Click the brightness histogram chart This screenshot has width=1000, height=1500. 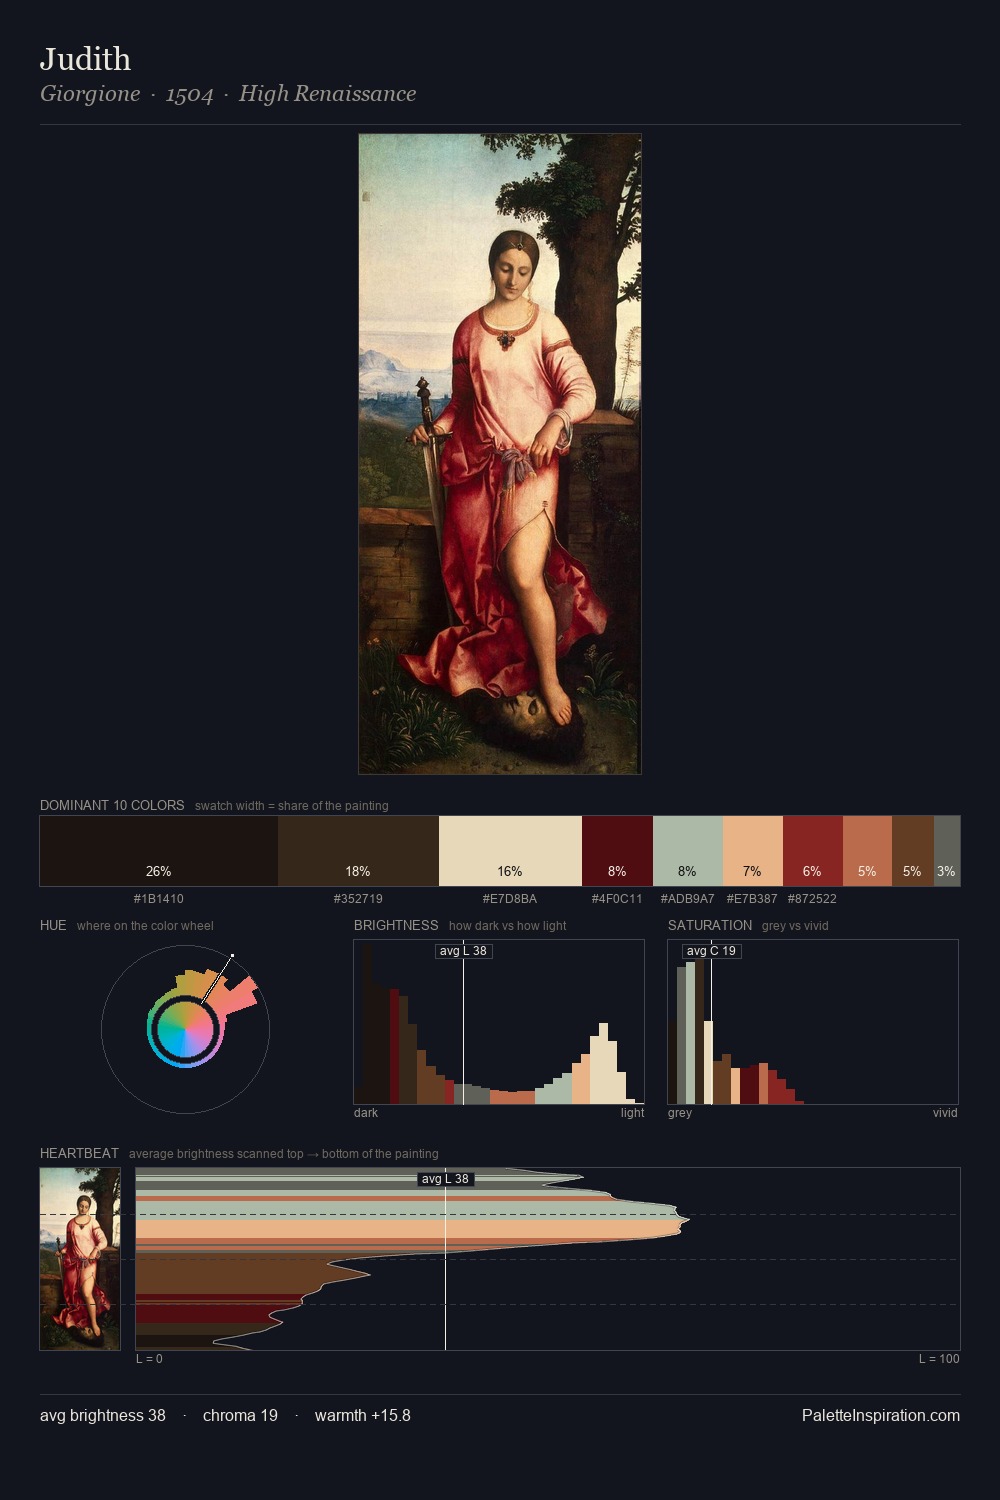click(x=499, y=1022)
